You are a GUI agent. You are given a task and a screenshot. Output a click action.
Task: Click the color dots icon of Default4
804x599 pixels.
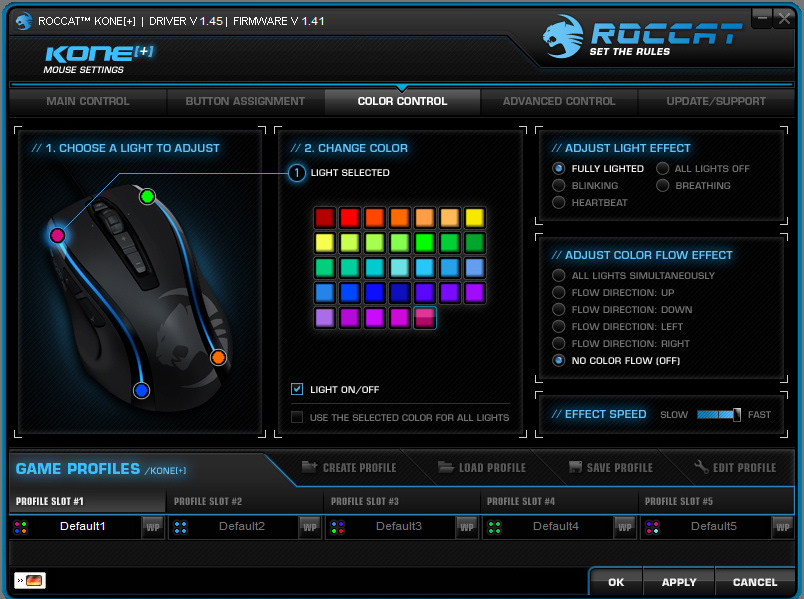tap(494, 527)
